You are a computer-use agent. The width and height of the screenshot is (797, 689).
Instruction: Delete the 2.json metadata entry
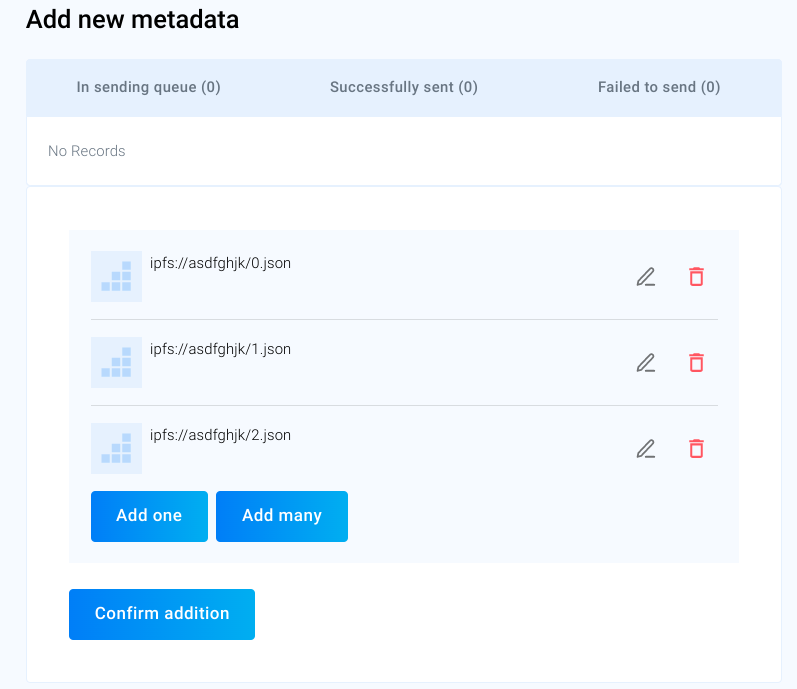696,449
